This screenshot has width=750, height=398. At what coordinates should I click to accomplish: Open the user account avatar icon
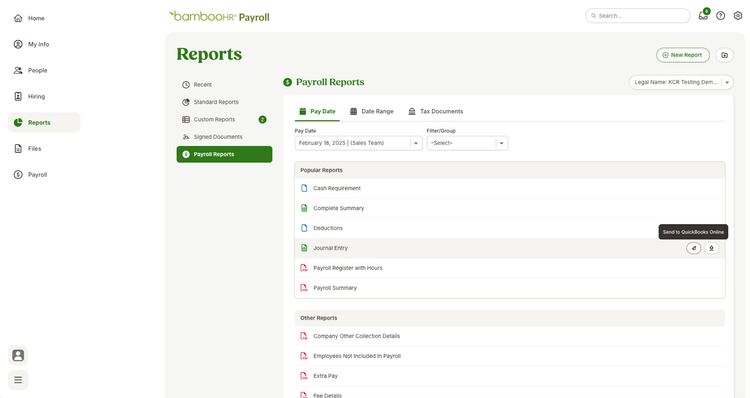tap(18, 355)
